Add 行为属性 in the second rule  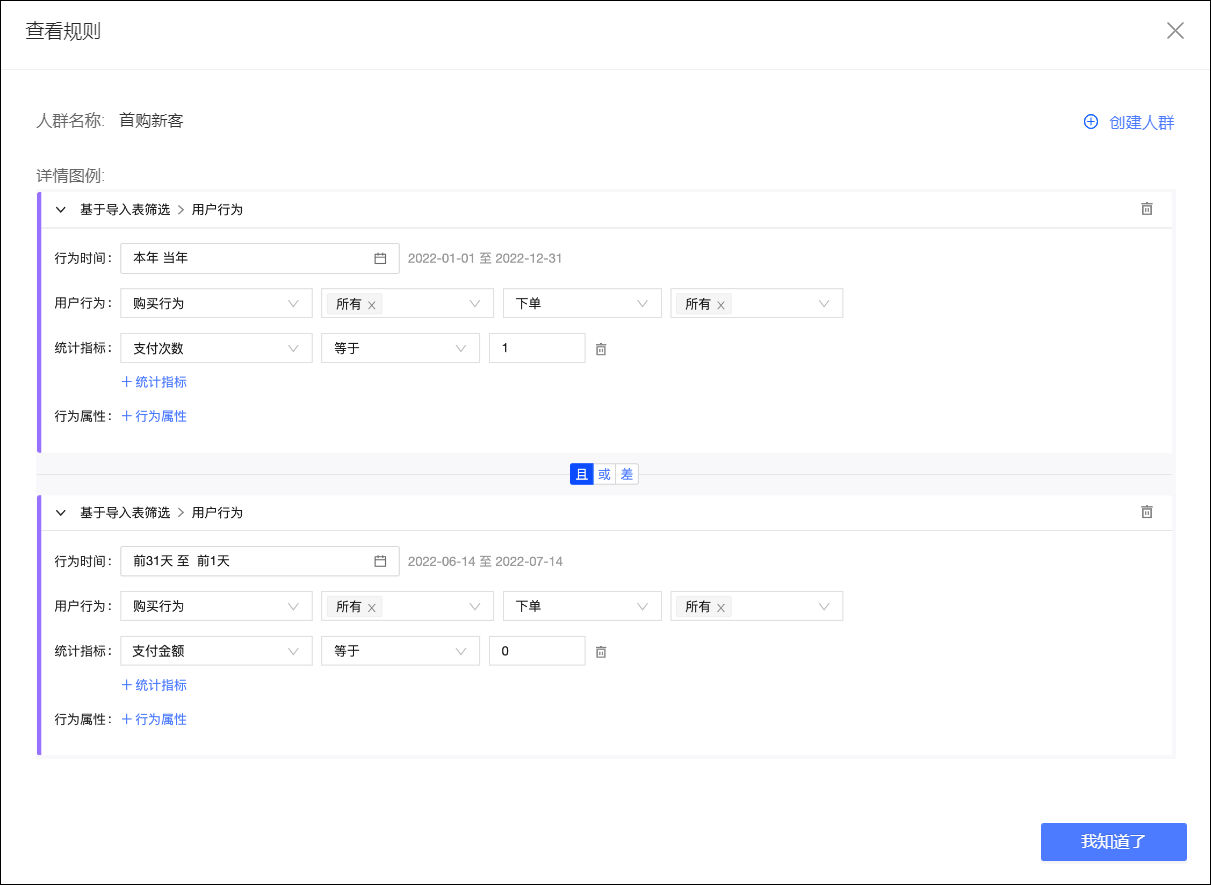pyautogui.click(x=154, y=719)
